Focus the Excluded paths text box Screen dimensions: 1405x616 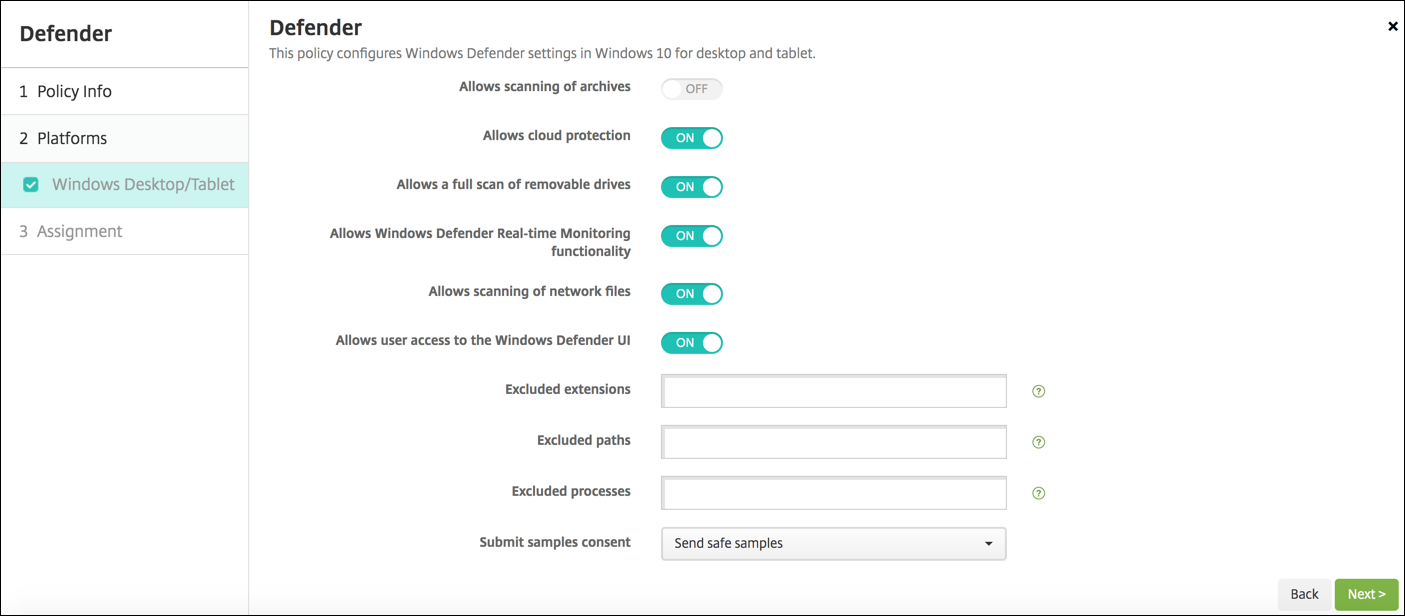coord(833,442)
